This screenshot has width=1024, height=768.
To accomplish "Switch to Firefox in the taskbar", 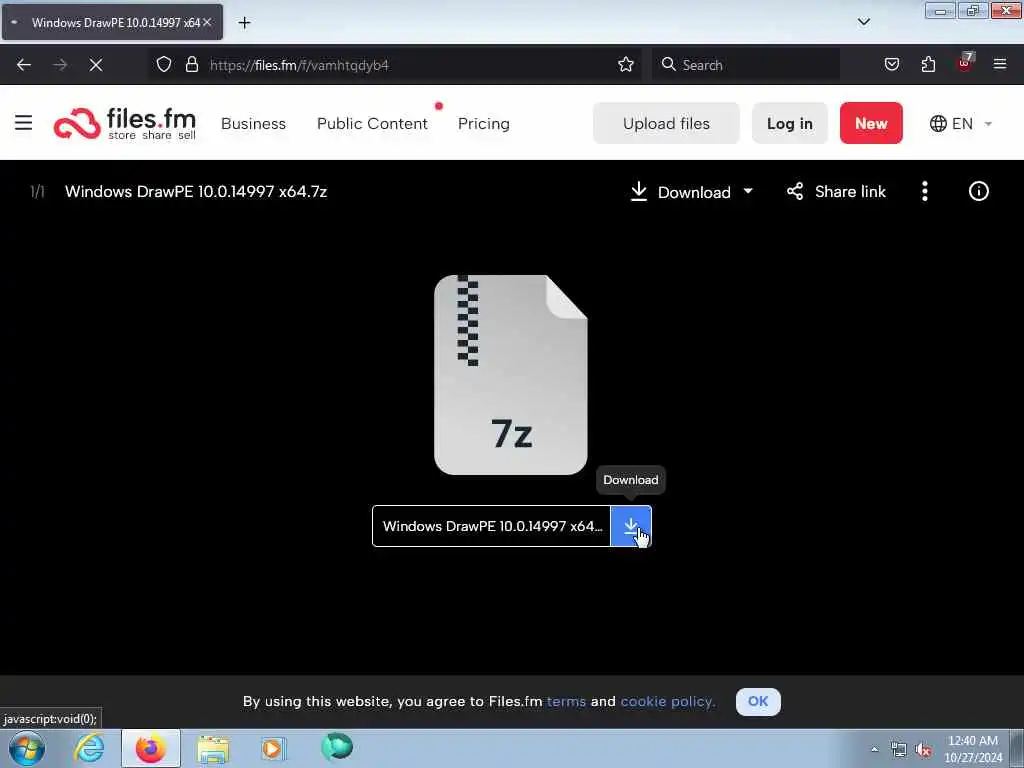I will pos(151,748).
